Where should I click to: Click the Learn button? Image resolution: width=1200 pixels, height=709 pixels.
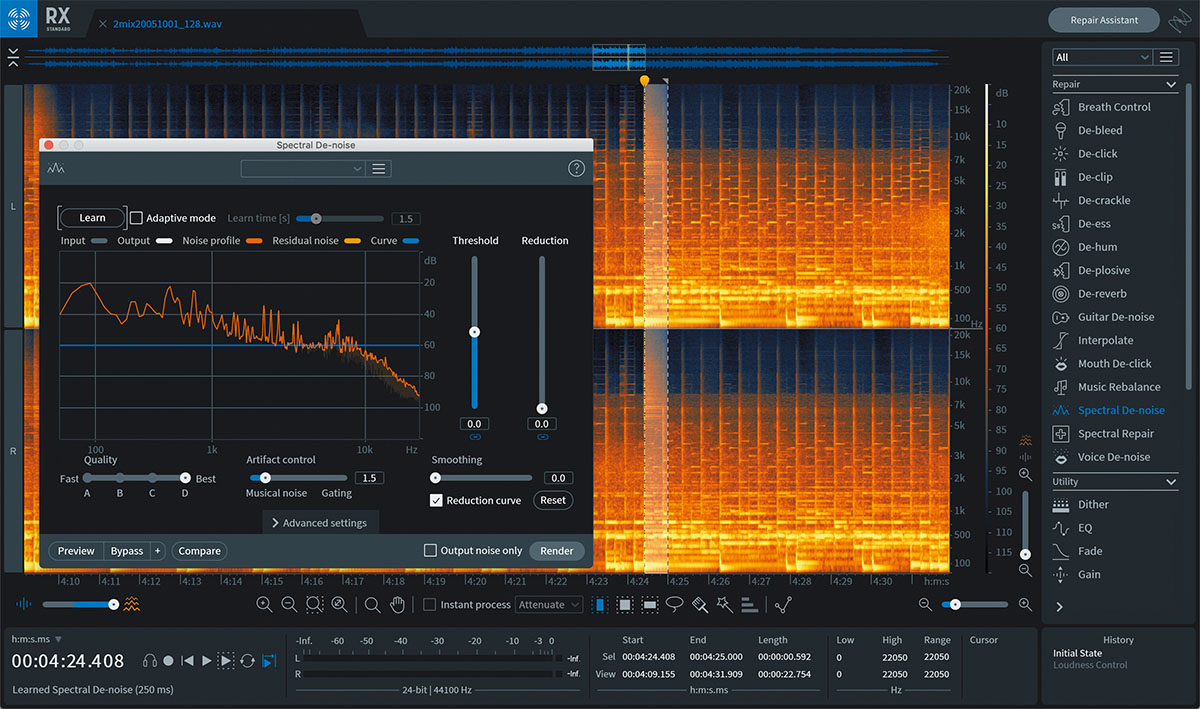(92, 218)
